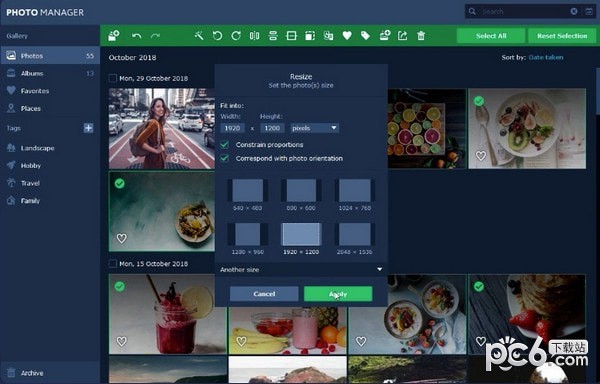Open Favorites in the sidebar
The height and width of the screenshot is (384, 600).
pyautogui.click(x=50, y=91)
